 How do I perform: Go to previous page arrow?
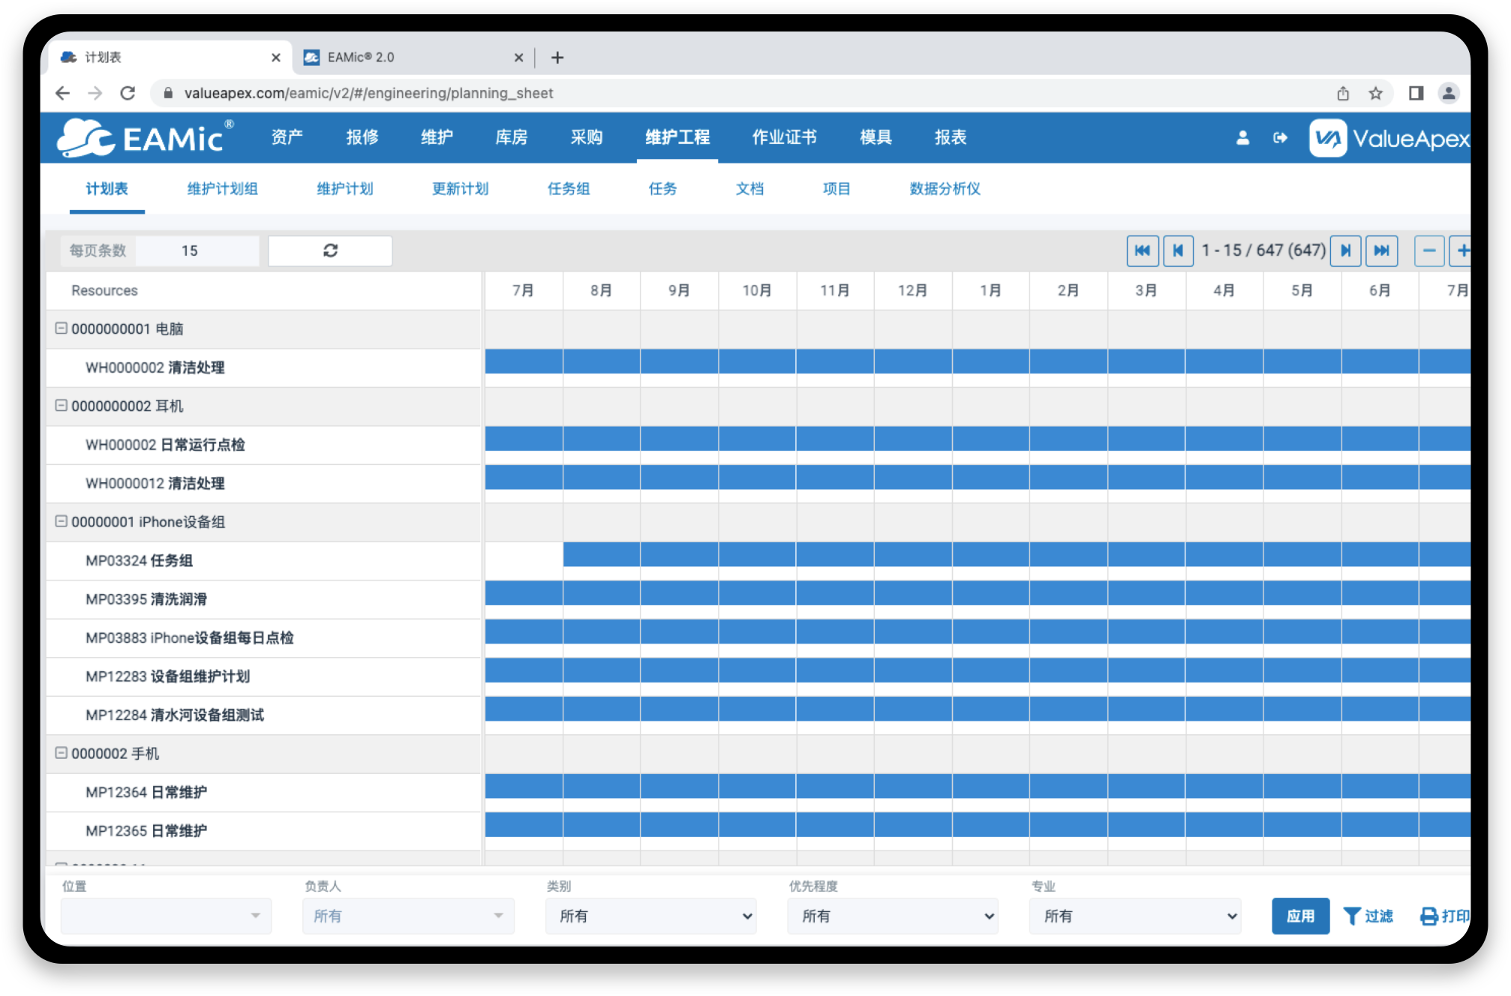1178,251
